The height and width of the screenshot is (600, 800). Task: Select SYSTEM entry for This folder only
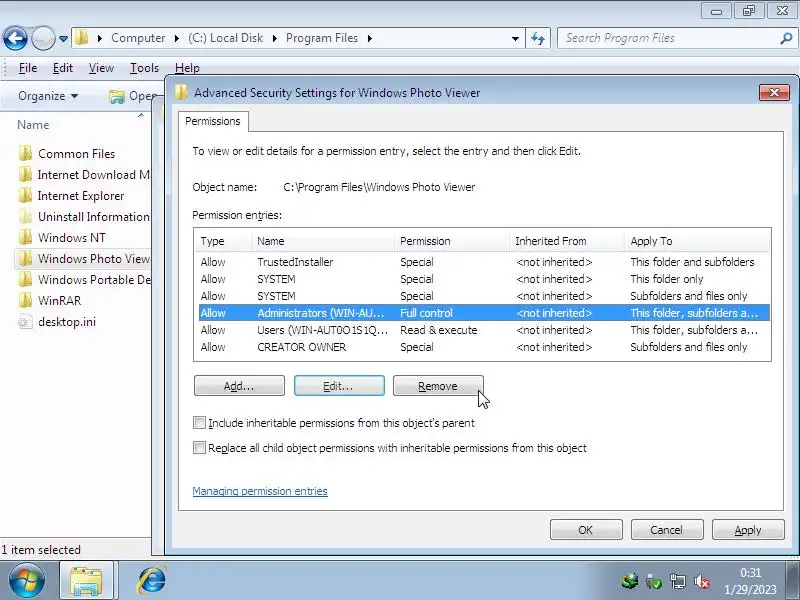[x=483, y=279]
